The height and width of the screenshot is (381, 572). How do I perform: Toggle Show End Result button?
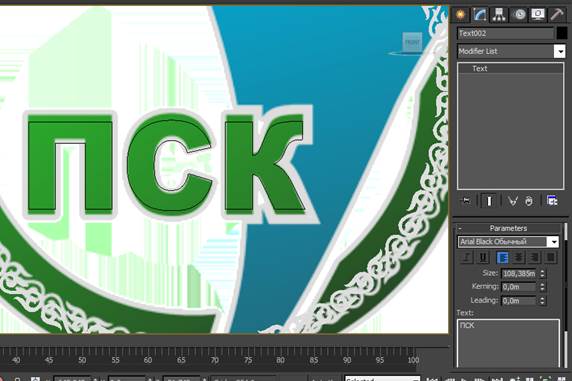click(x=489, y=201)
